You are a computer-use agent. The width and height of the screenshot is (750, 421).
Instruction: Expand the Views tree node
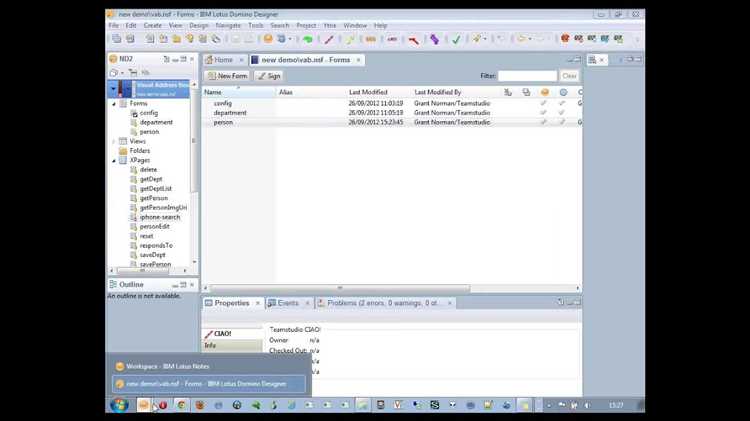click(113, 141)
